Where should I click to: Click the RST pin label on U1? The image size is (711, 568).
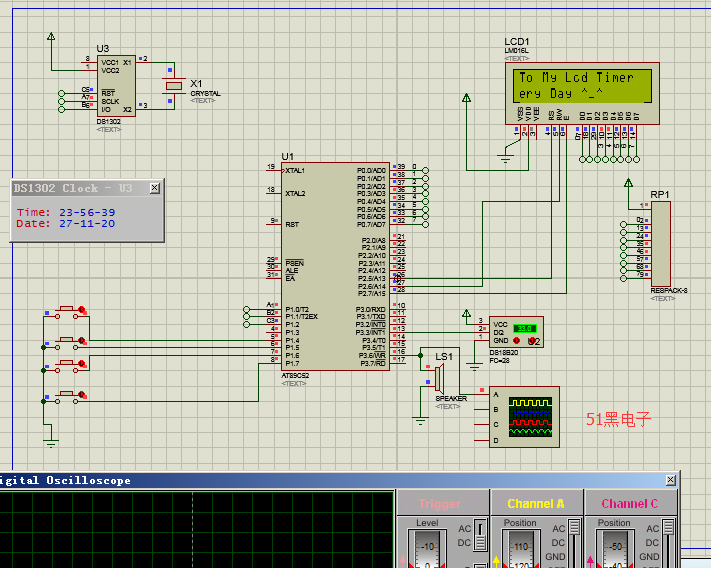[292, 224]
